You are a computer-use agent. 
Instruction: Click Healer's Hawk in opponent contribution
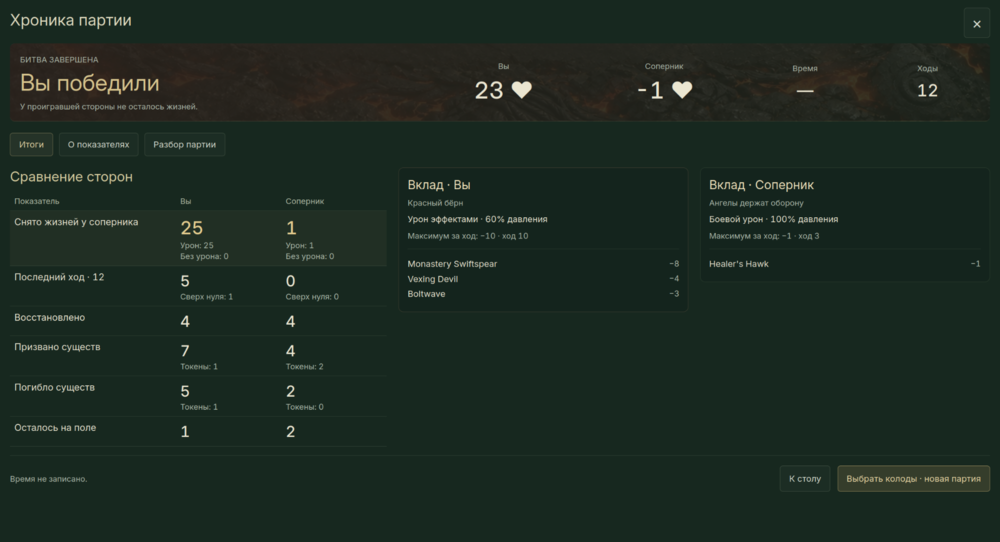739,264
